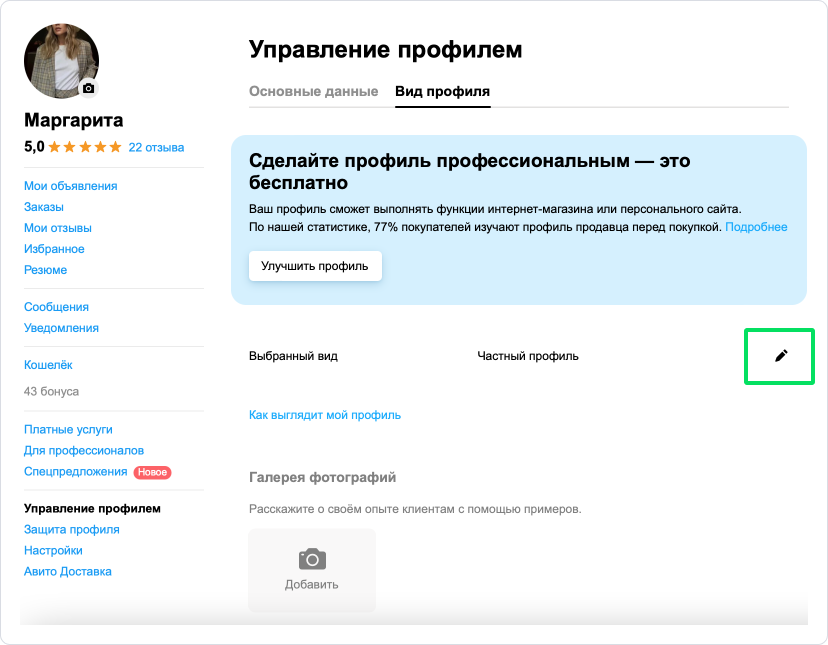The image size is (828, 645).
Task: Open the Заказы section
Action: click(44, 207)
